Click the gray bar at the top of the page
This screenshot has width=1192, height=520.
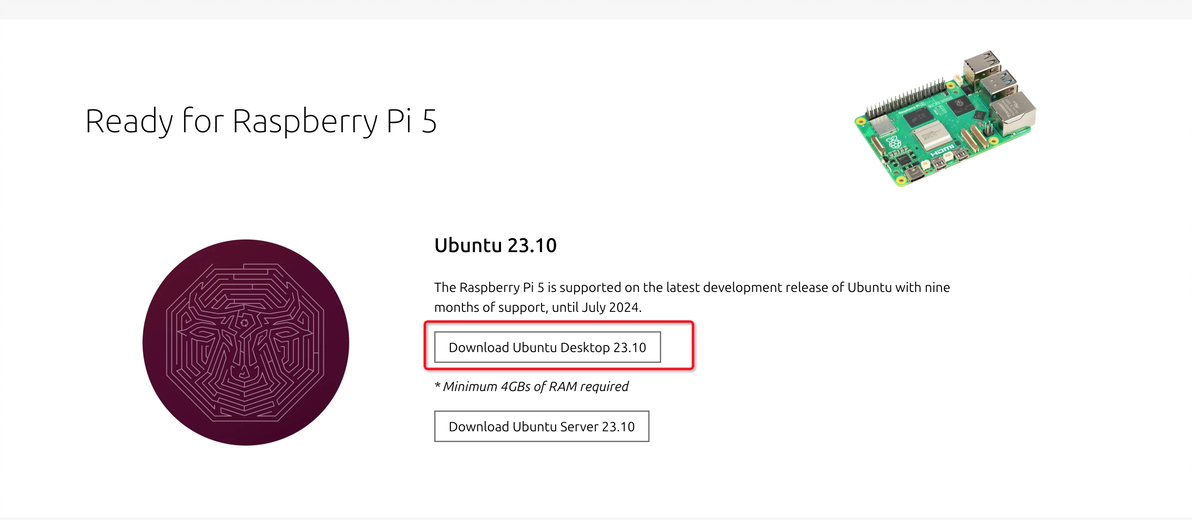point(596,9)
